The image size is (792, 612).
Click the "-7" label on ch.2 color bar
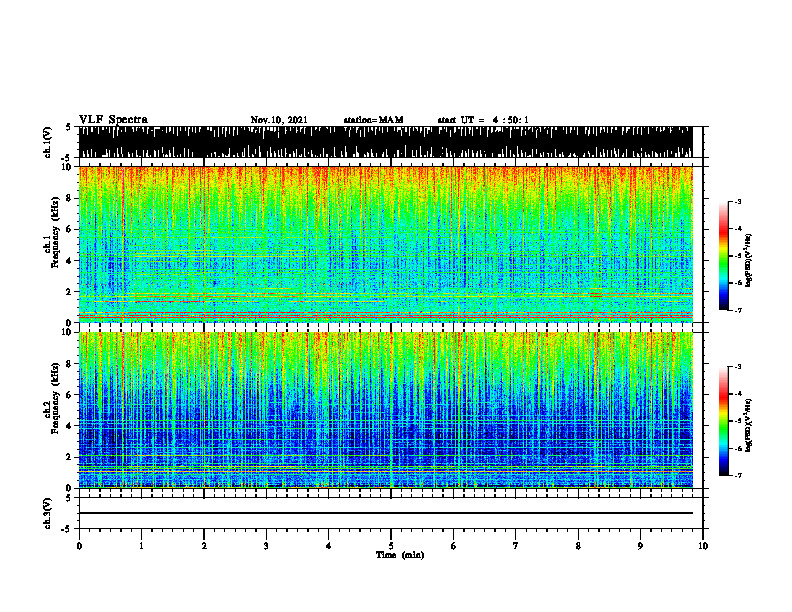737,476
